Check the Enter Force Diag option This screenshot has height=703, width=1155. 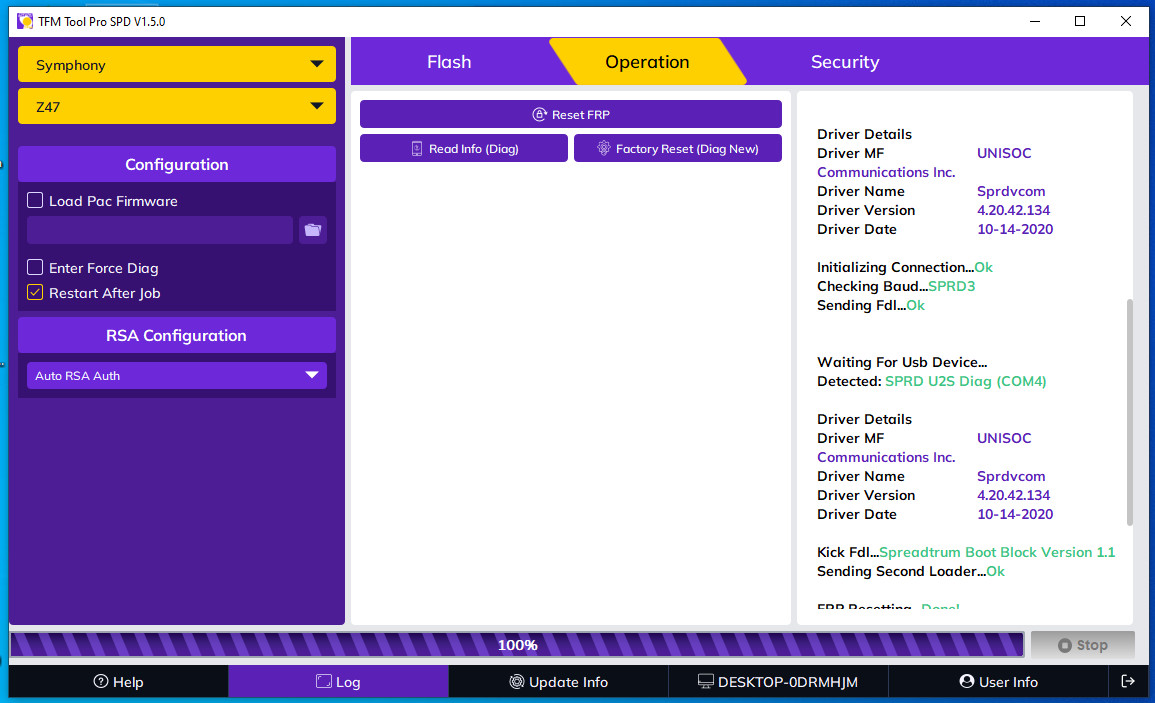[35, 268]
